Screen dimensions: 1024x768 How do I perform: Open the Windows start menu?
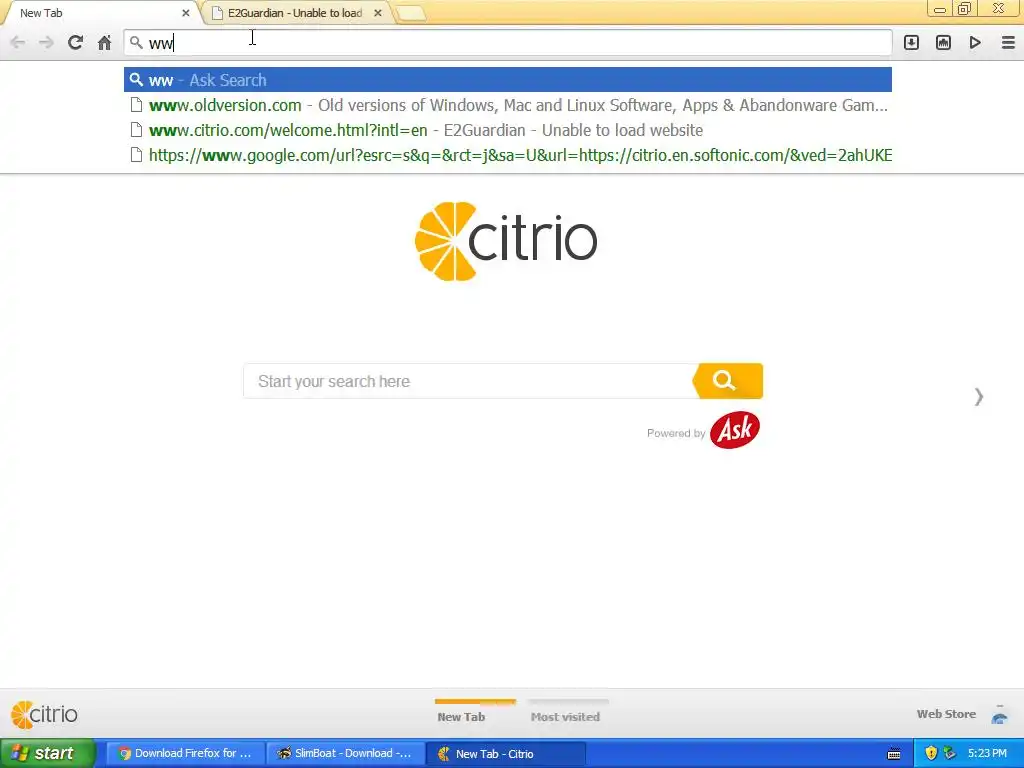47,753
